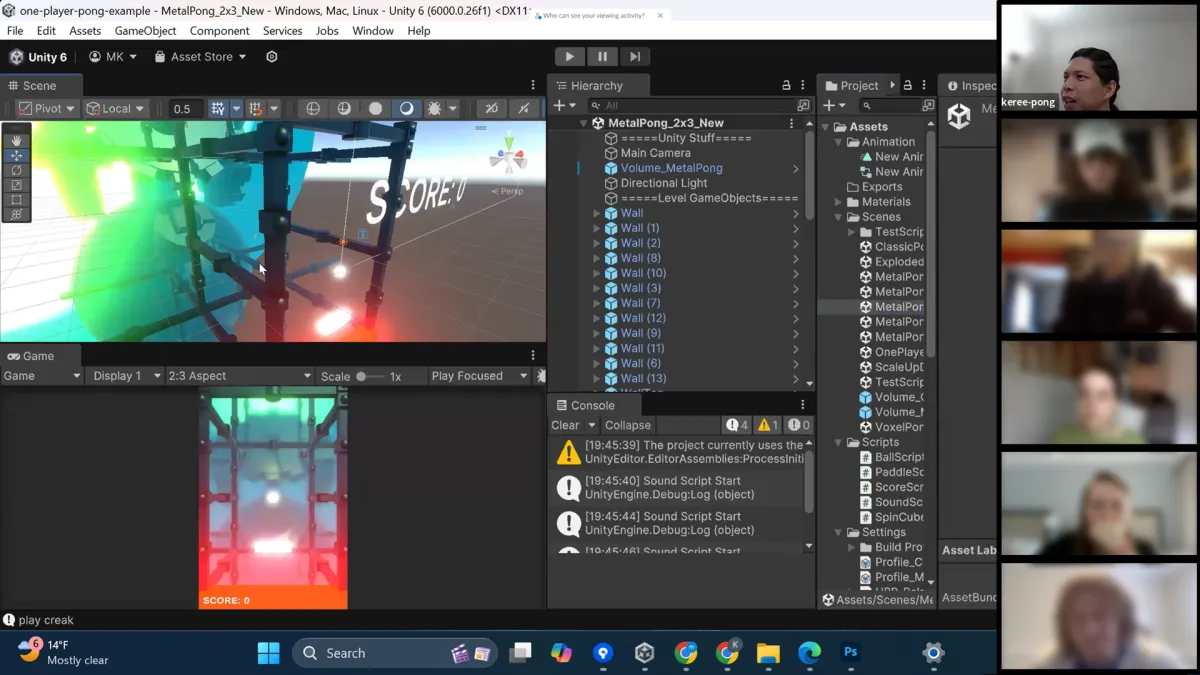The height and width of the screenshot is (675, 1200).
Task: Open Hierarchy search-by-type window icon
Action: click(803, 105)
